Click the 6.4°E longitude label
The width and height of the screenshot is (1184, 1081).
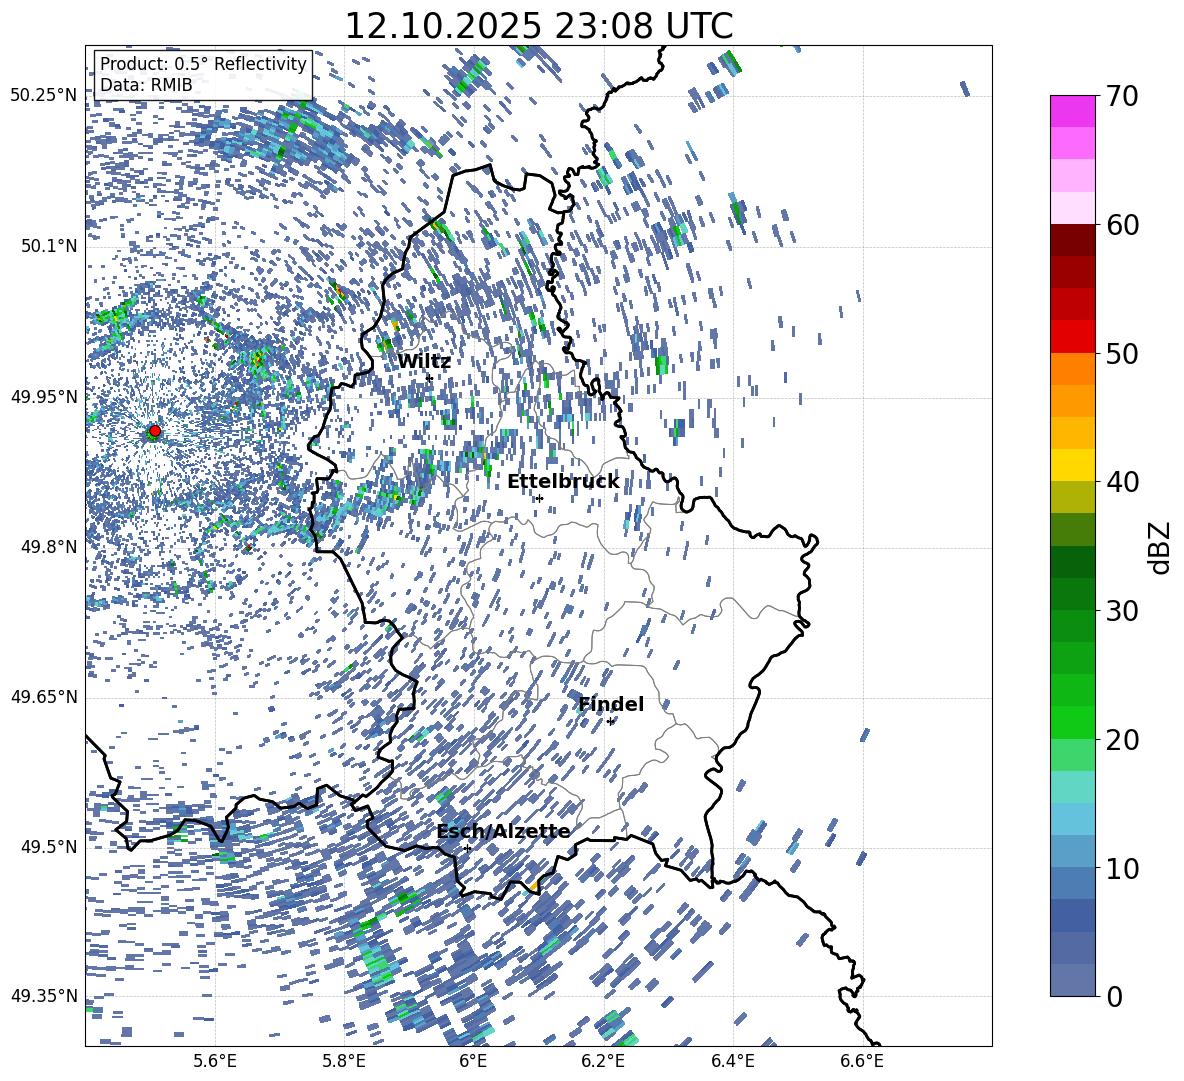(732, 1061)
